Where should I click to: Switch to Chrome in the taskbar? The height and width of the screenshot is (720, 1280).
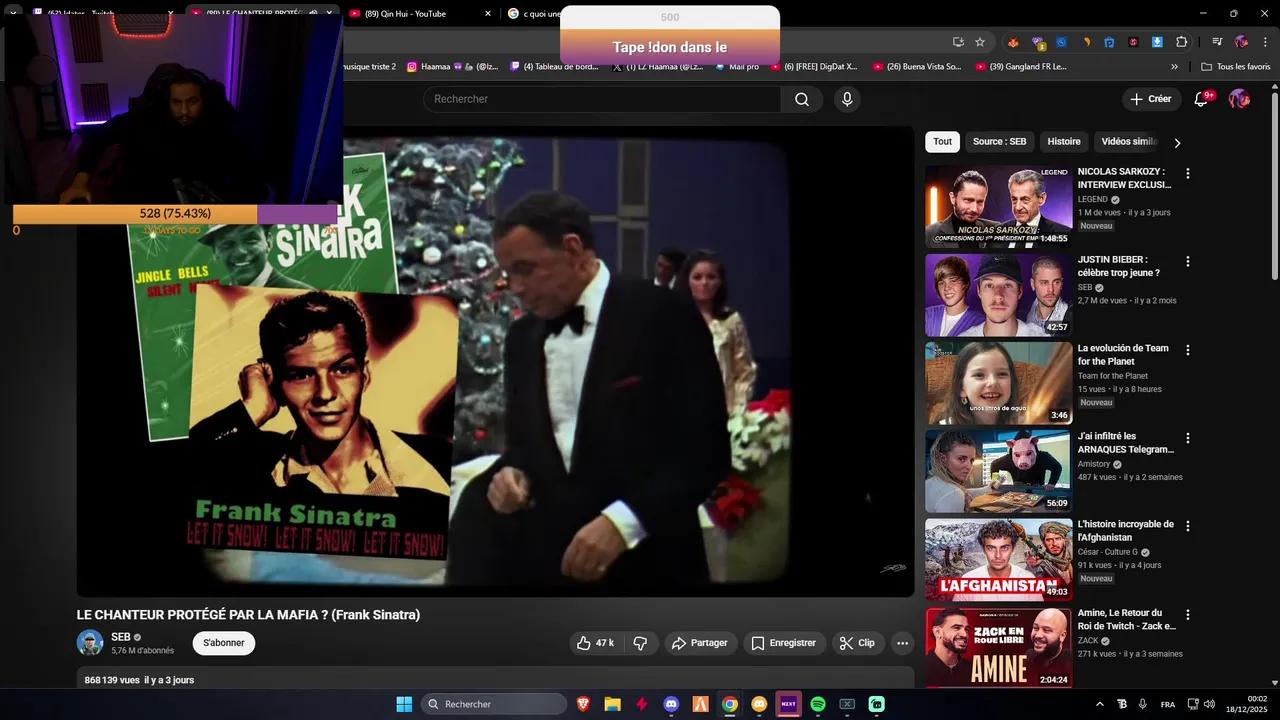coord(730,704)
